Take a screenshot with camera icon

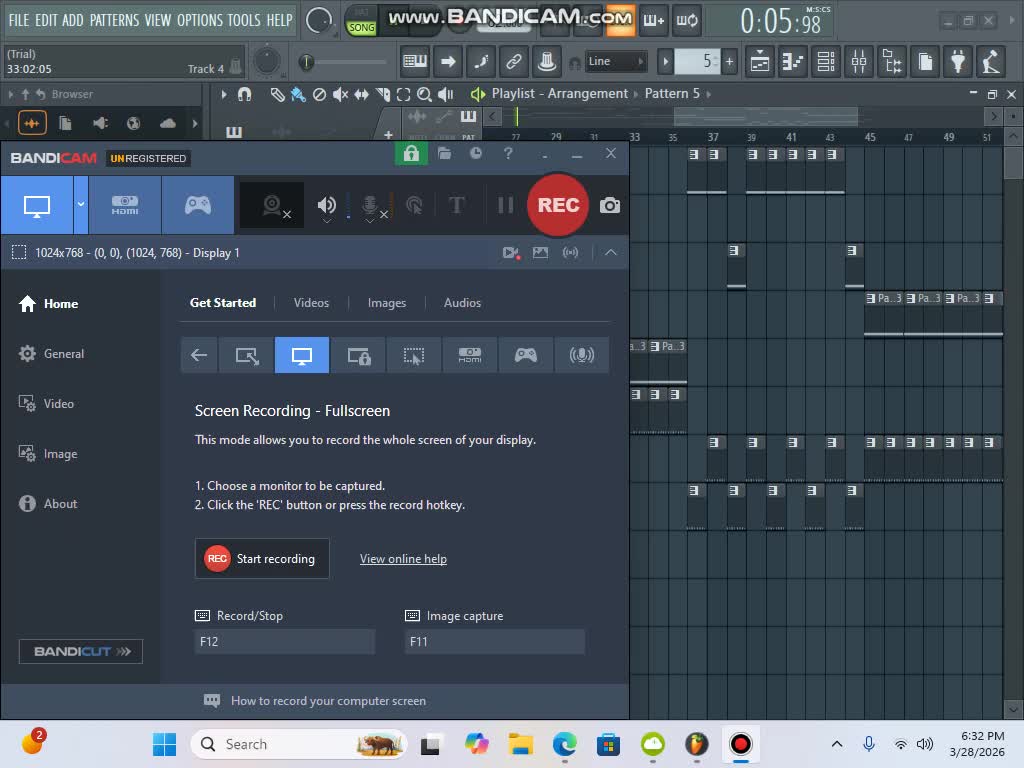click(609, 206)
